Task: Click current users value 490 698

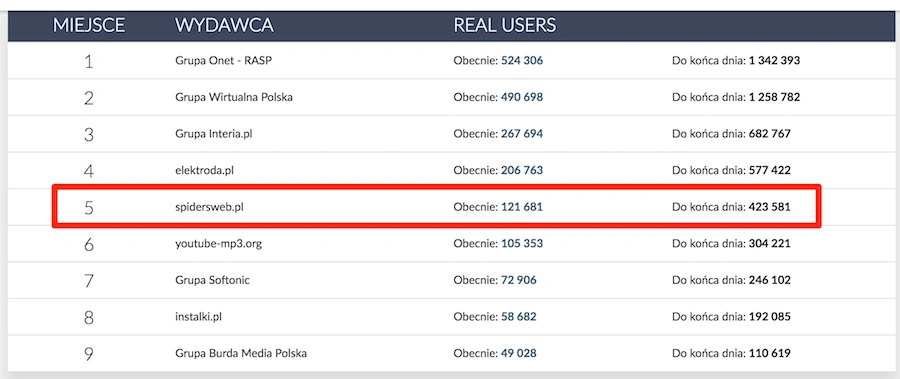Action: pyautogui.click(x=522, y=98)
